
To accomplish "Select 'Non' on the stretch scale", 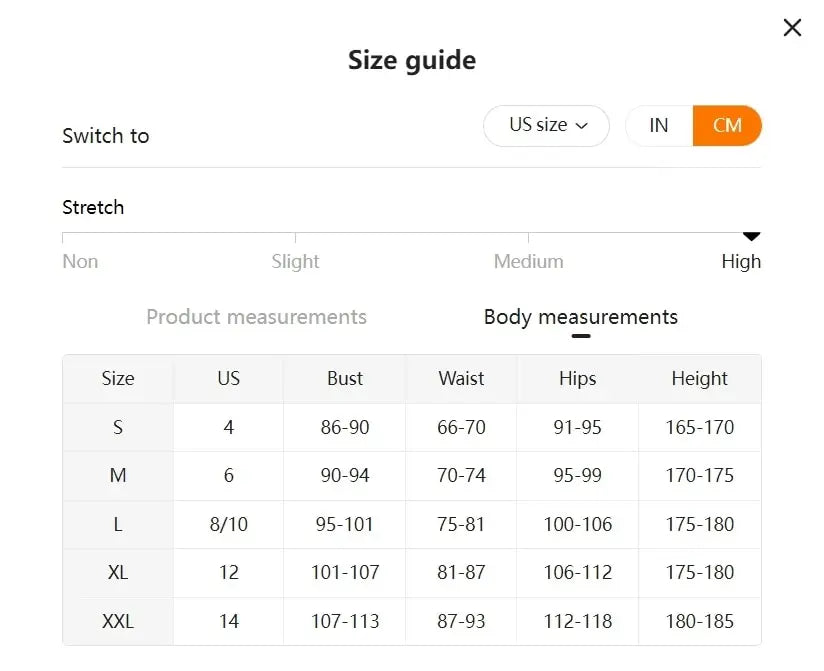I will point(80,261).
